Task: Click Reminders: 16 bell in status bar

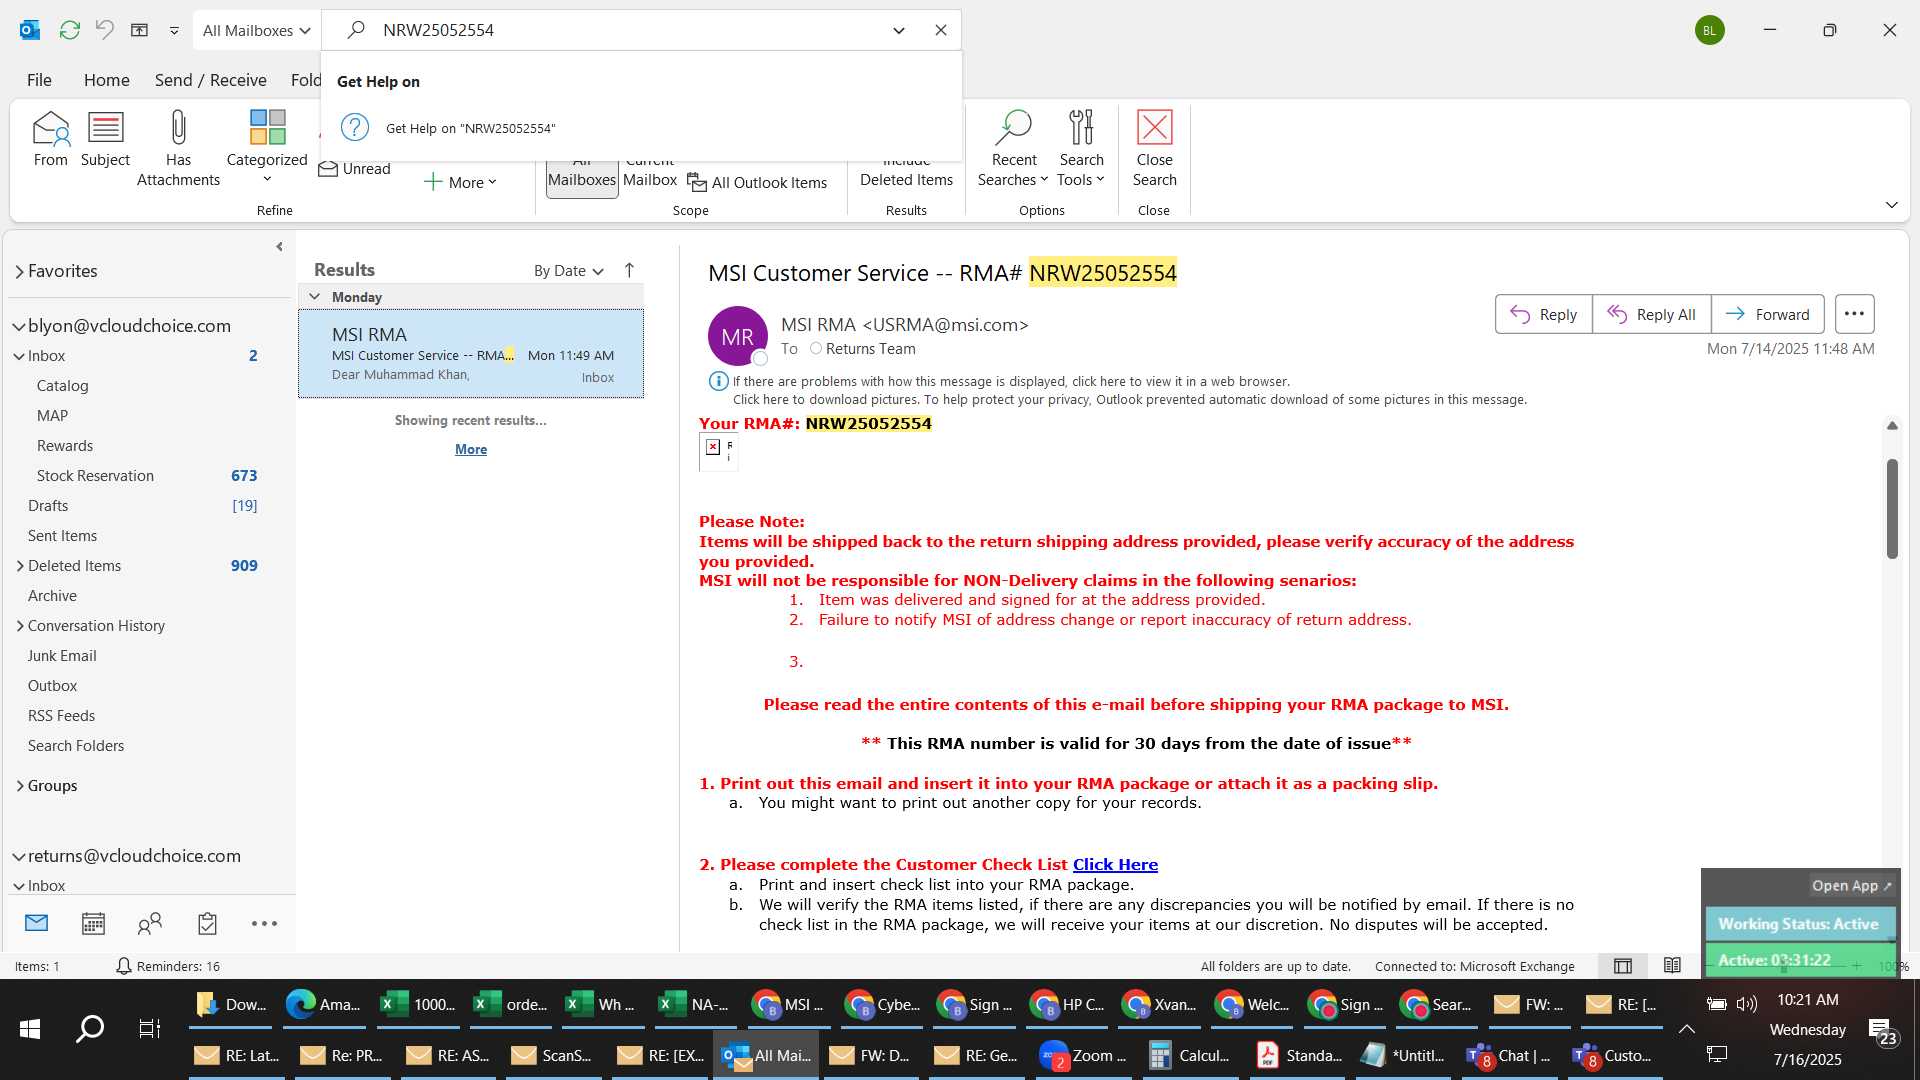Action: coord(167,966)
